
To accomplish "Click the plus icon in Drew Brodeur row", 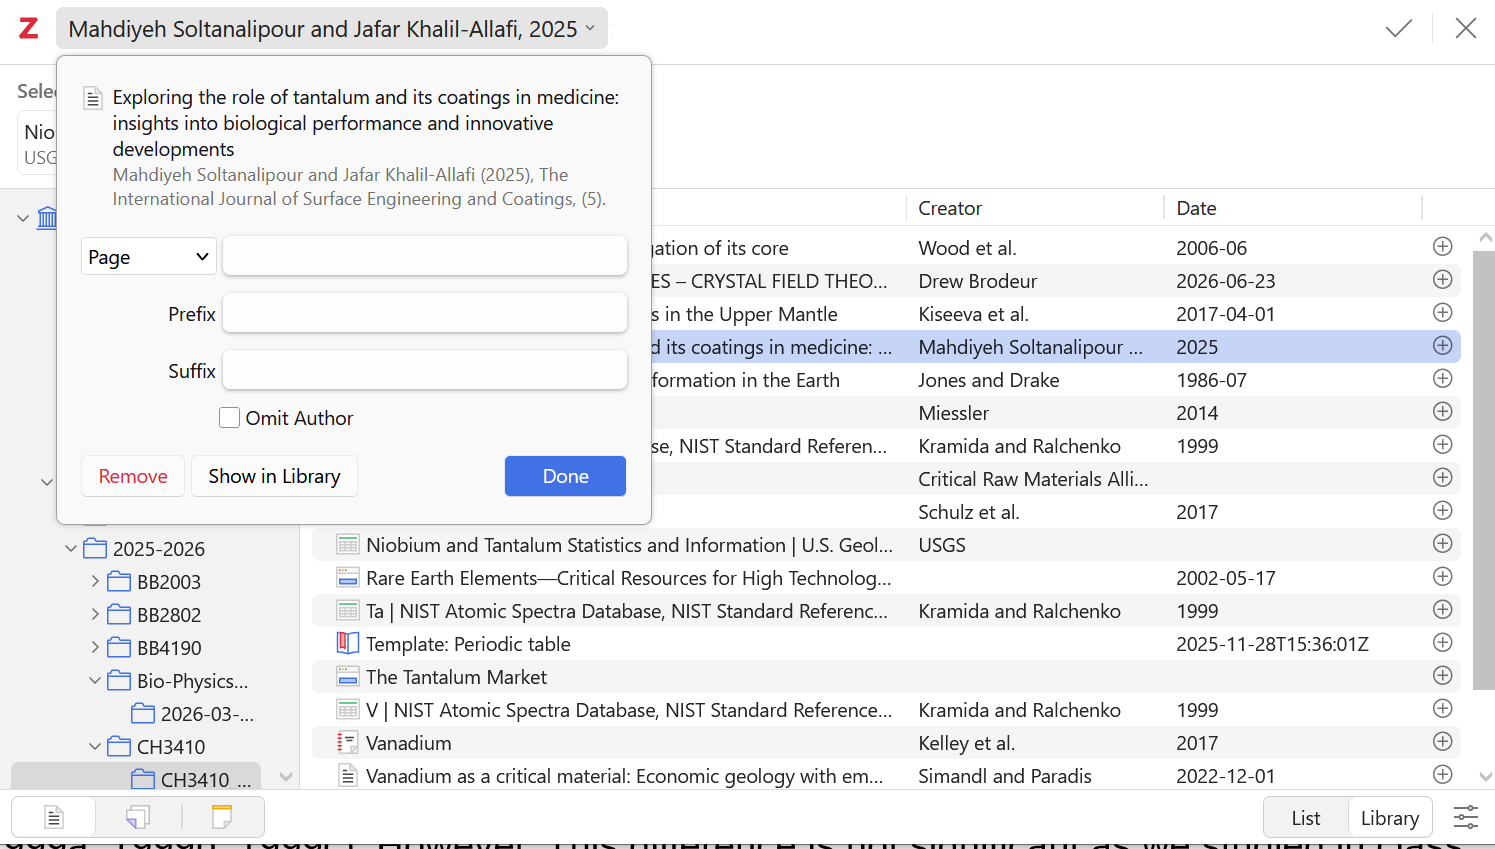I will coord(1442,279).
